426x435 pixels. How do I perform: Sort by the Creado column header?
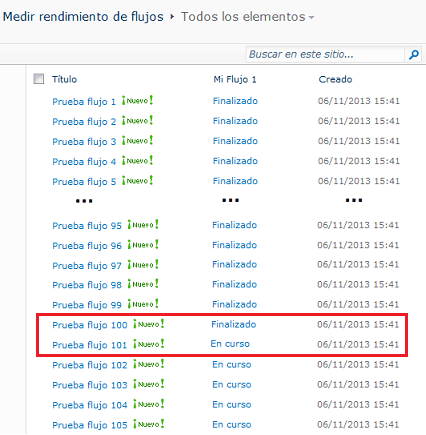pyautogui.click(x=335, y=79)
